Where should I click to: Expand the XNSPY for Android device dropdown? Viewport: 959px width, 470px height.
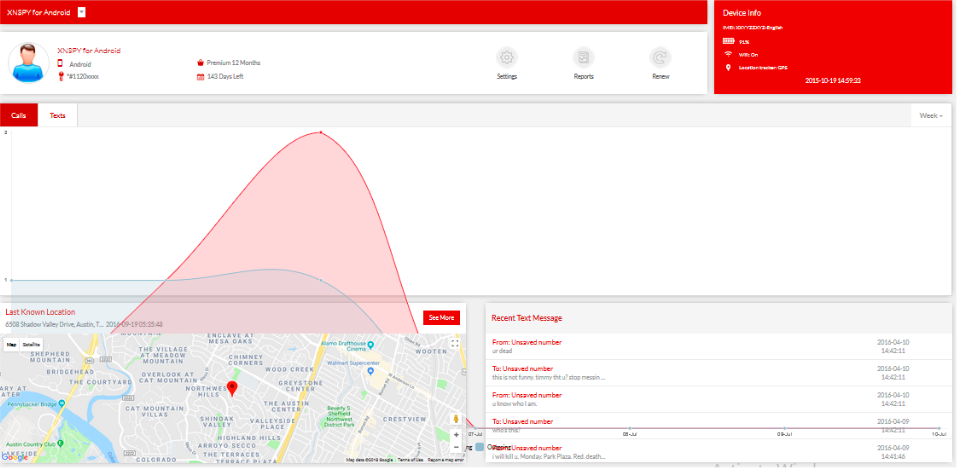[81, 12]
